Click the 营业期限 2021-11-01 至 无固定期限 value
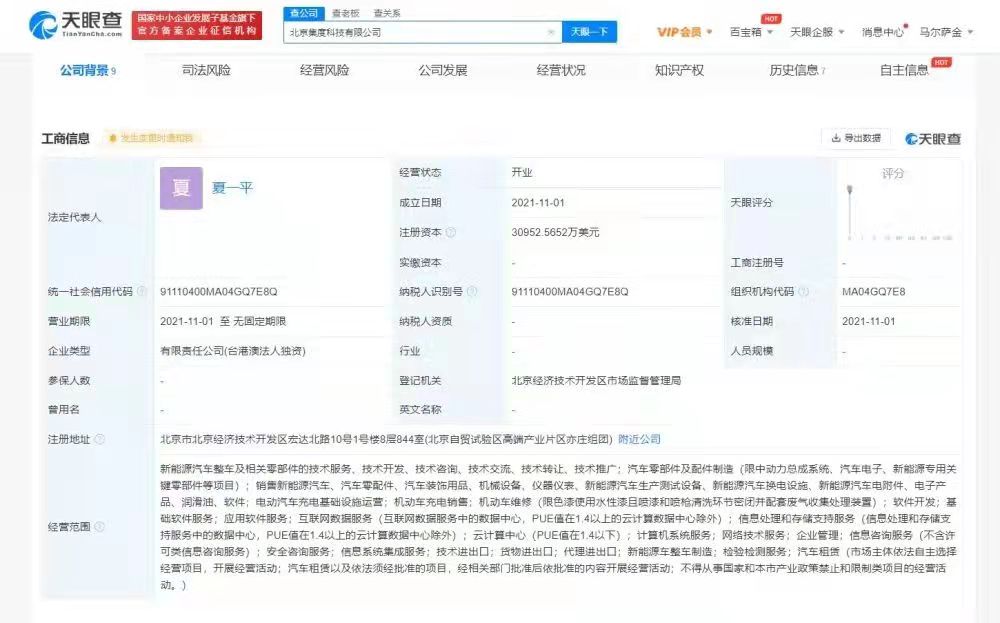Image resolution: width=1000 pixels, height=623 pixels. [223, 321]
